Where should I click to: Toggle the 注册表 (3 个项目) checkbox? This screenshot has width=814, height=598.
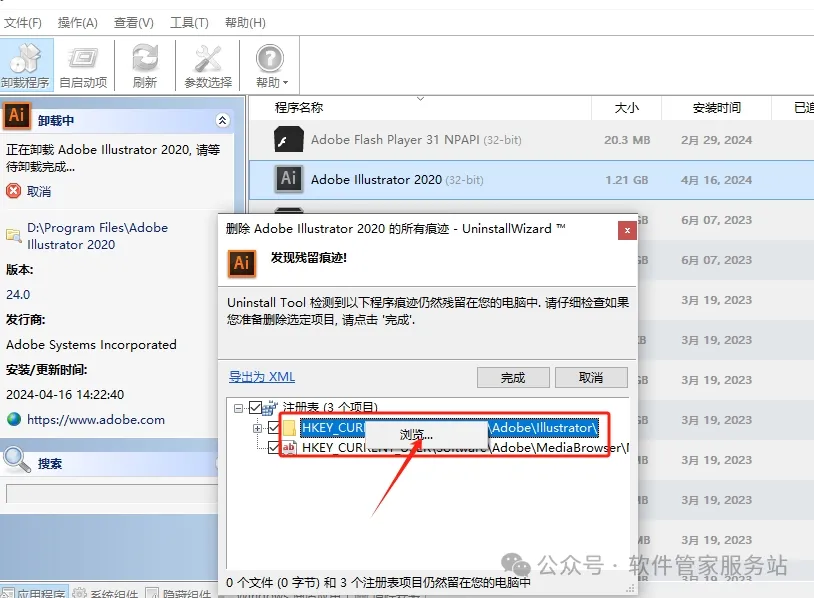[255, 407]
